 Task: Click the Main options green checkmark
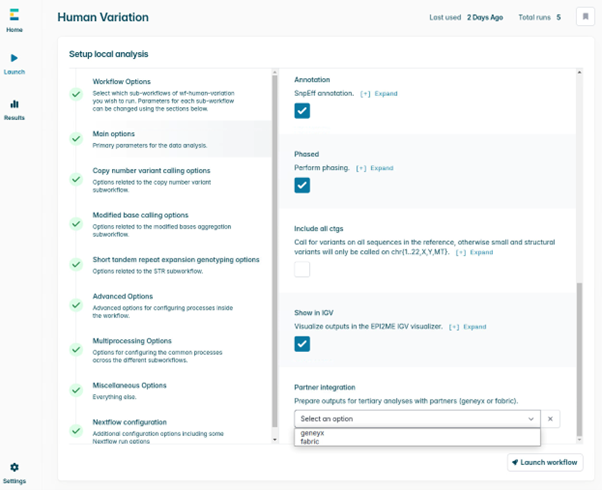tap(76, 139)
